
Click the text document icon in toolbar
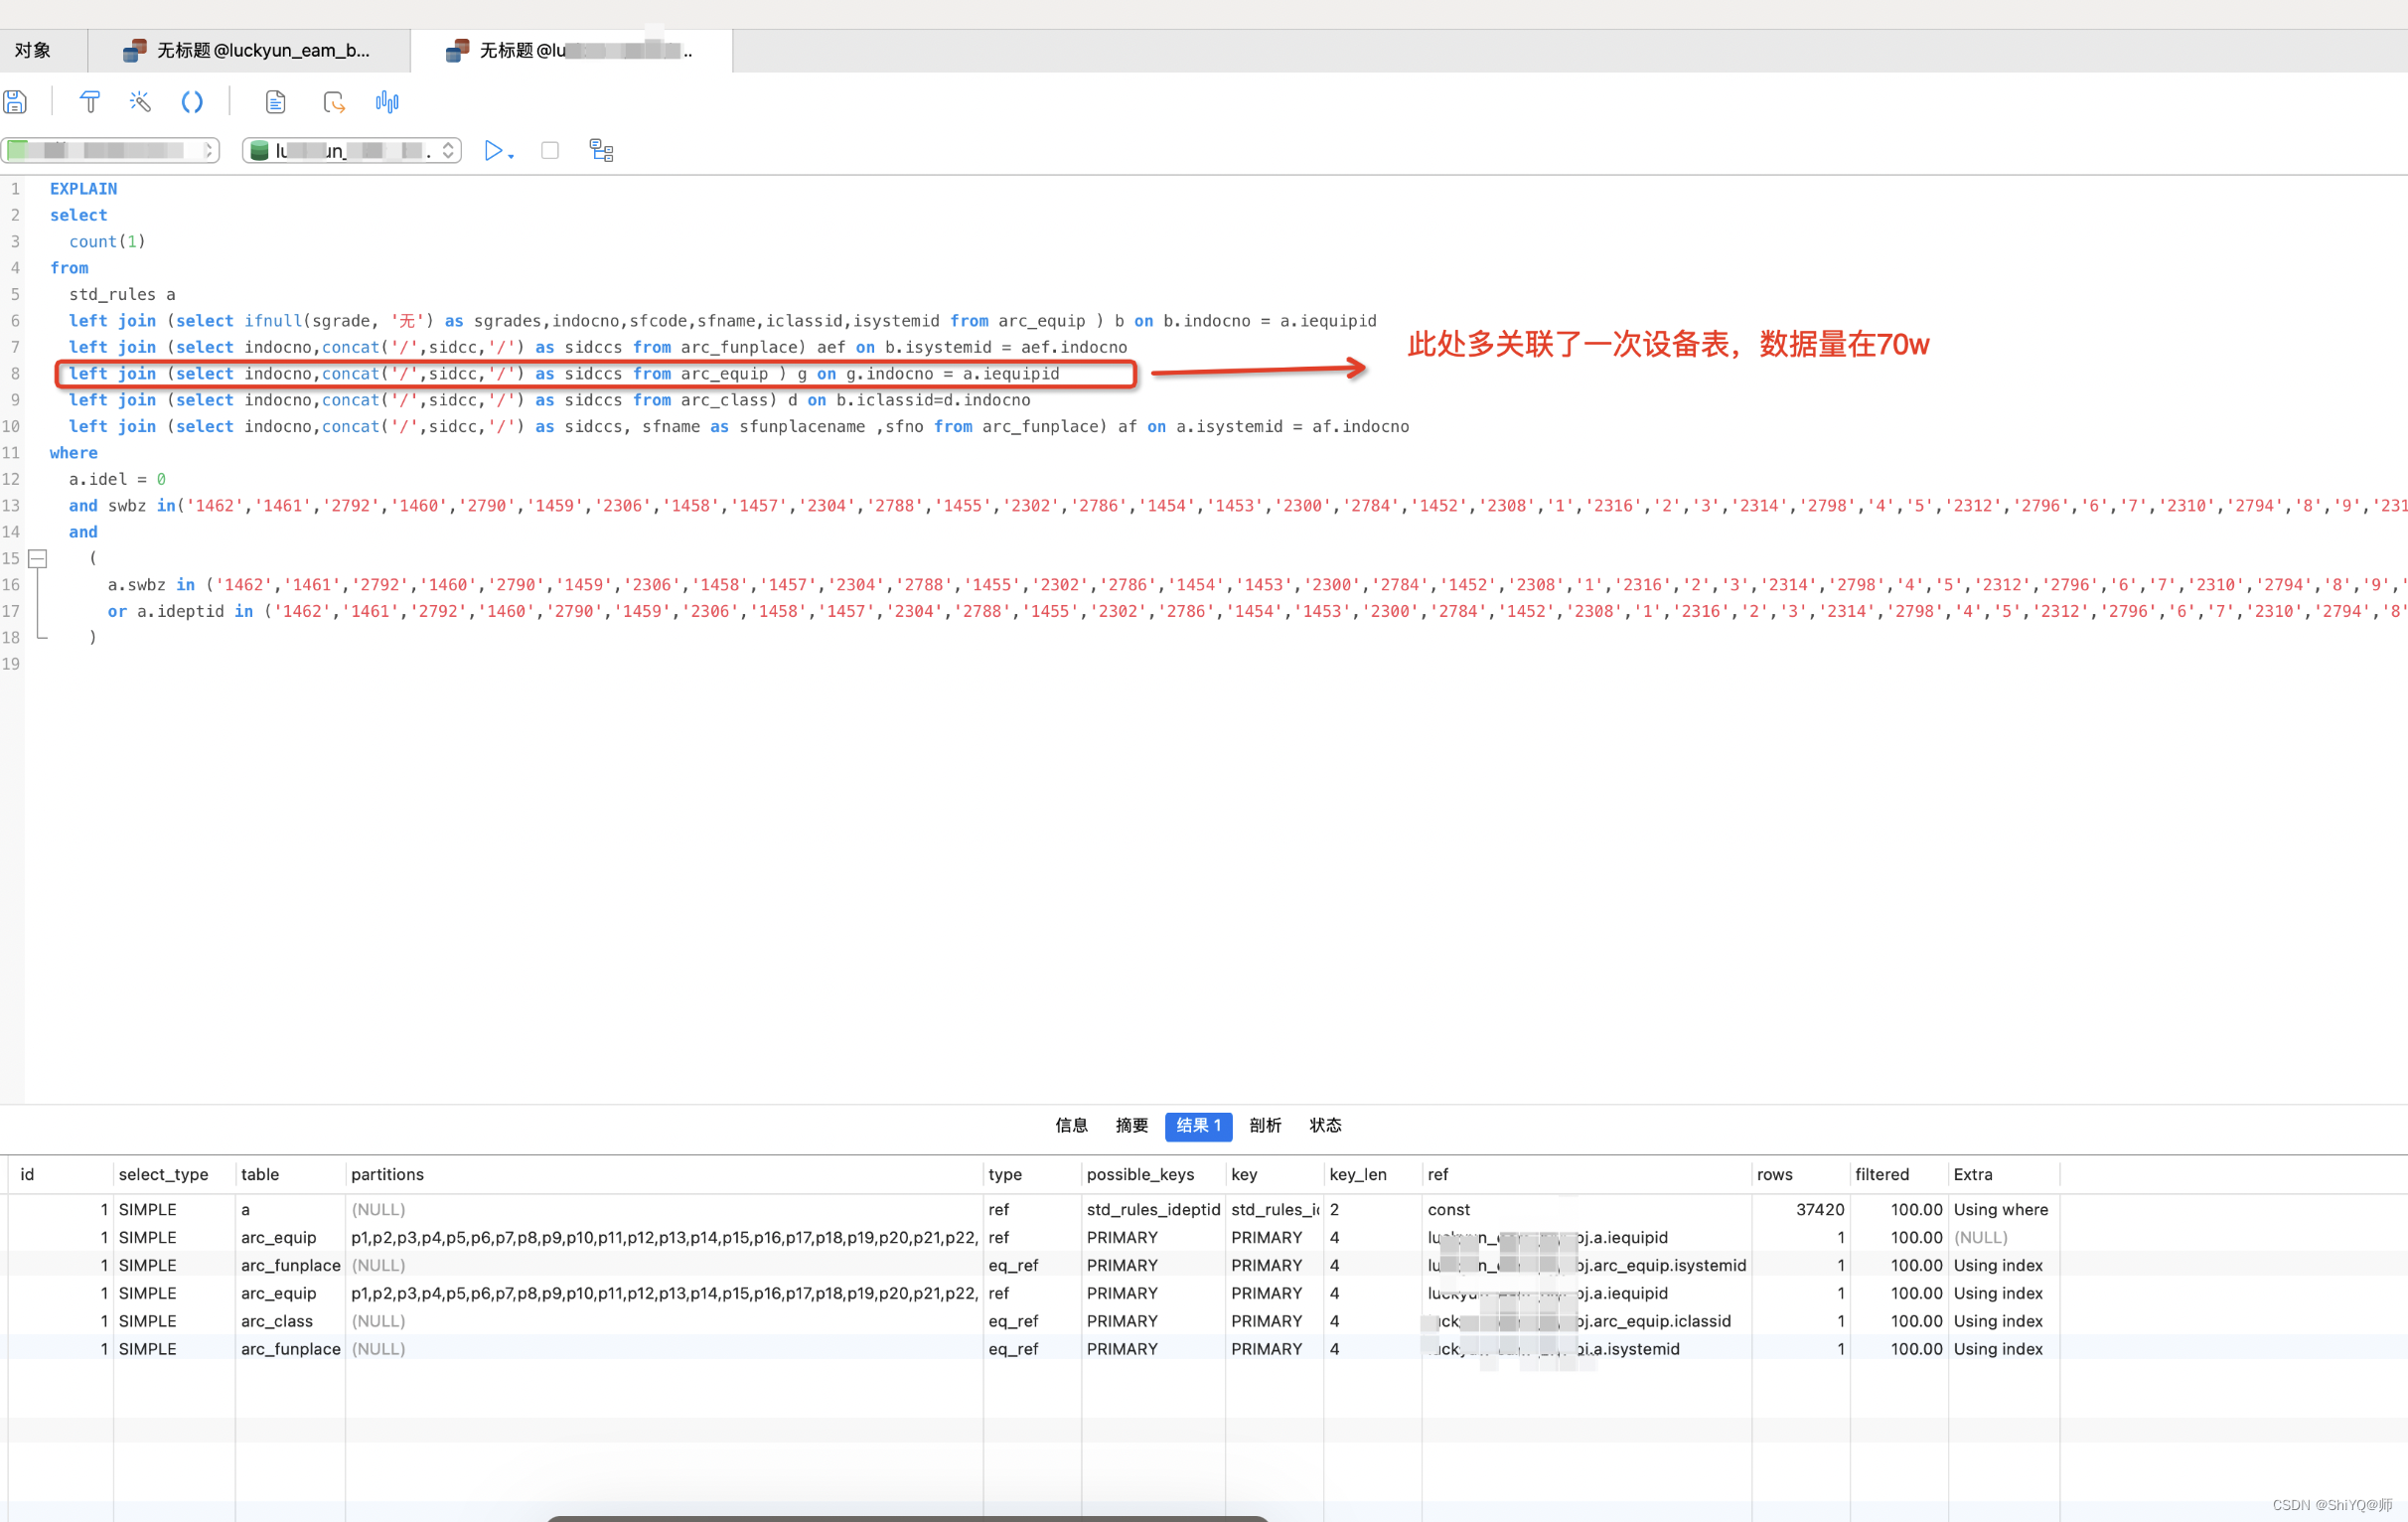[276, 102]
